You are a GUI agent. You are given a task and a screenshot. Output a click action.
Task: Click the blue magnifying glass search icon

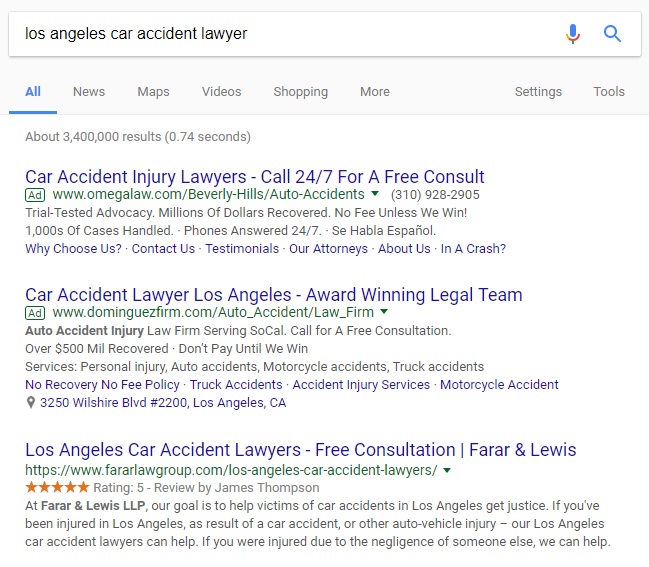(612, 34)
